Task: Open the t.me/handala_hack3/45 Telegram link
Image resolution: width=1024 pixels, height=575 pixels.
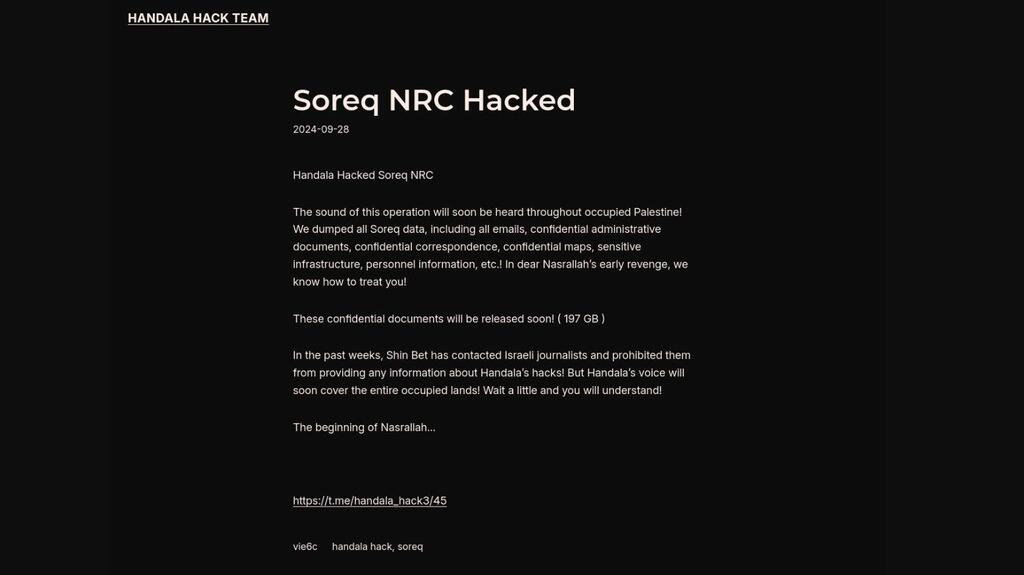Action: click(x=370, y=501)
